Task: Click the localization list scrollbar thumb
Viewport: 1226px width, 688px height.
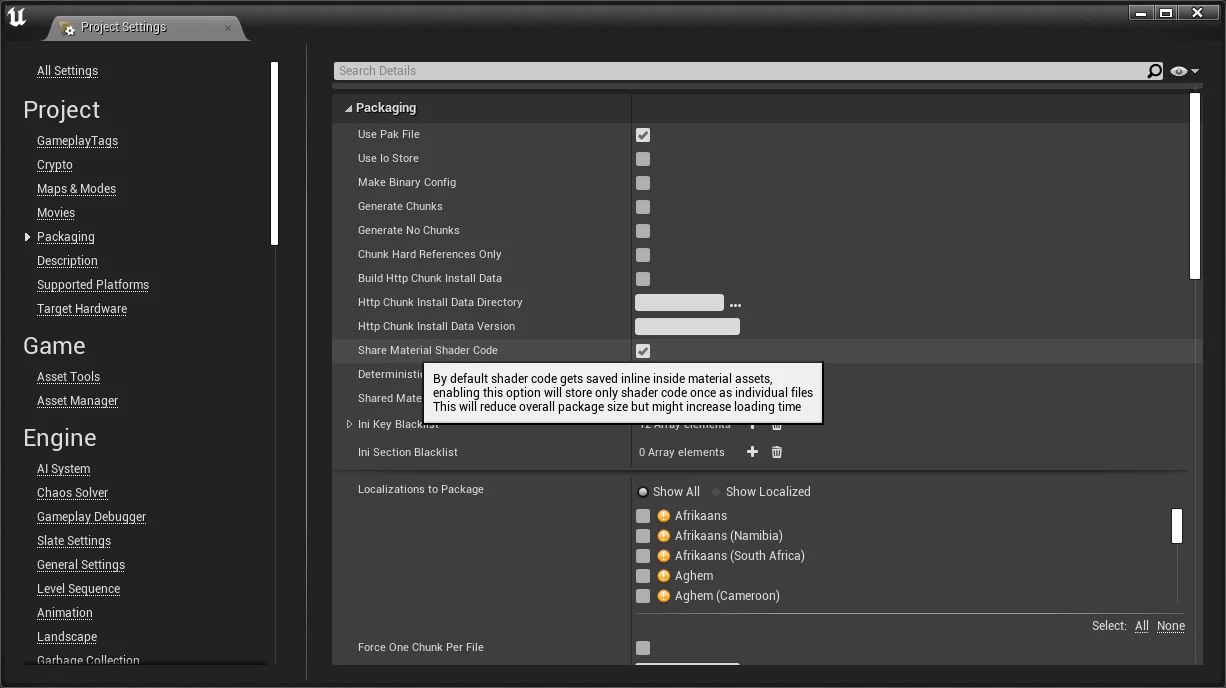Action: [x=1177, y=526]
